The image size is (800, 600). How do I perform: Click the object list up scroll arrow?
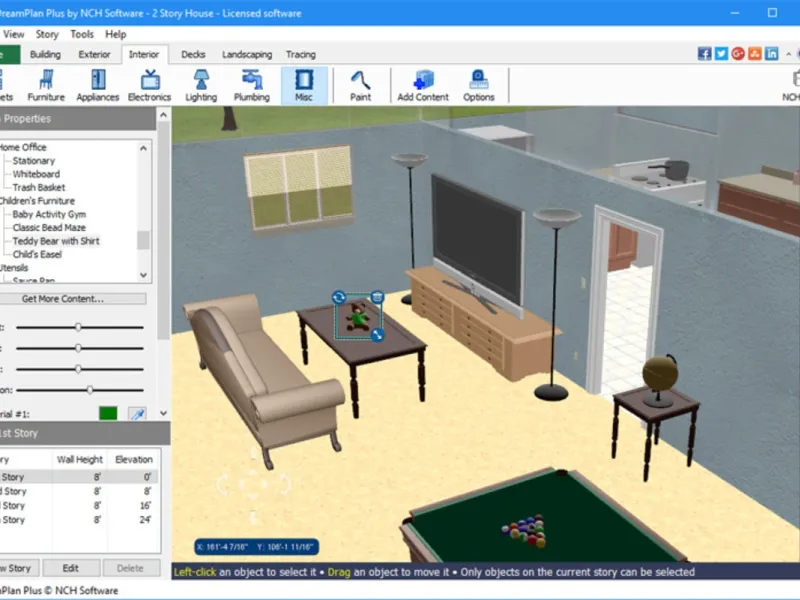tap(143, 148)
